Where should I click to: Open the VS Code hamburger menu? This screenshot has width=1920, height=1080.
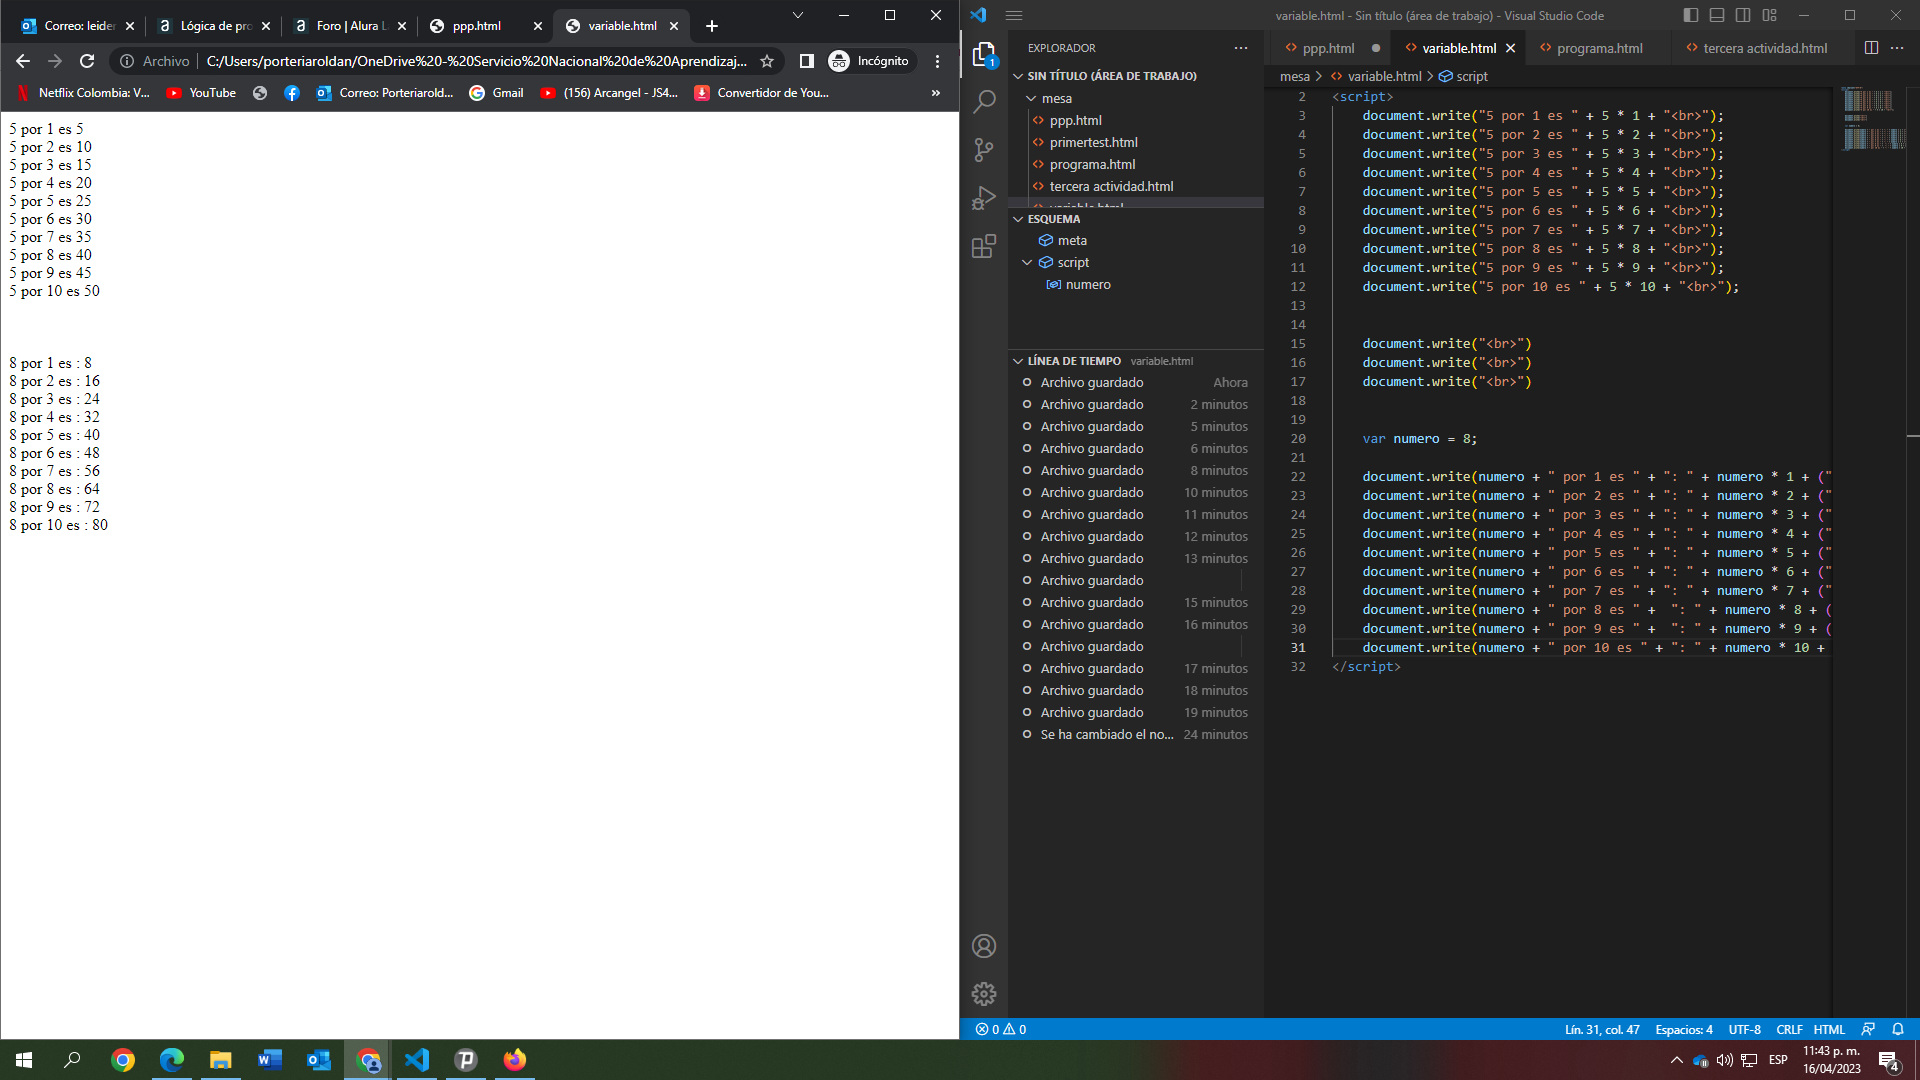pos(1014,15)
